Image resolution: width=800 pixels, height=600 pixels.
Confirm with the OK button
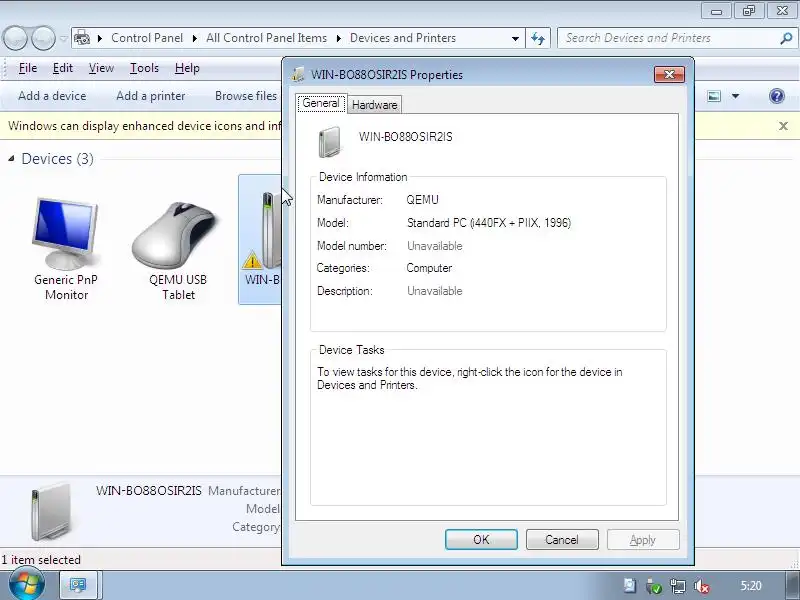pyautogui.click(x=481, y=539)
